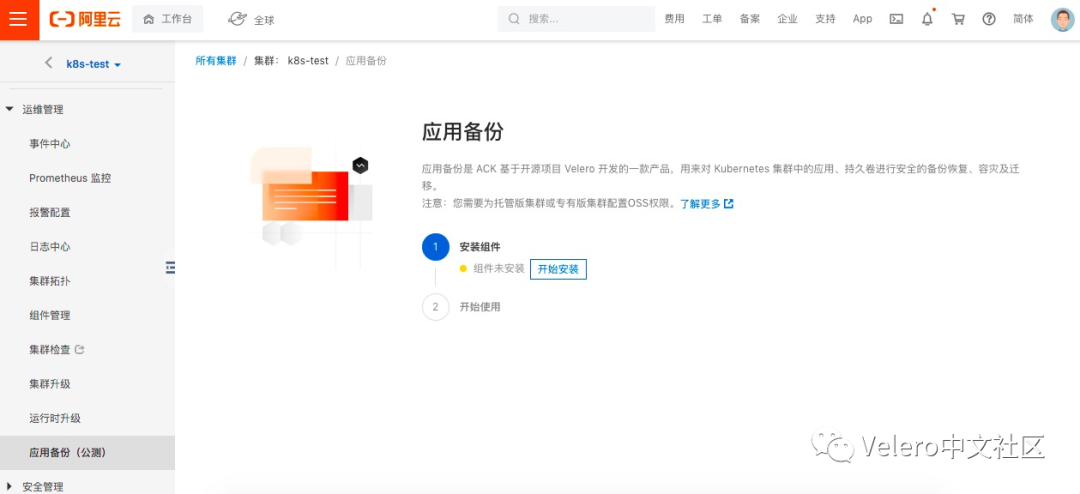Click the 组件未安装 status text
The width and height of the screenshot is (1080, 494).
499,269
